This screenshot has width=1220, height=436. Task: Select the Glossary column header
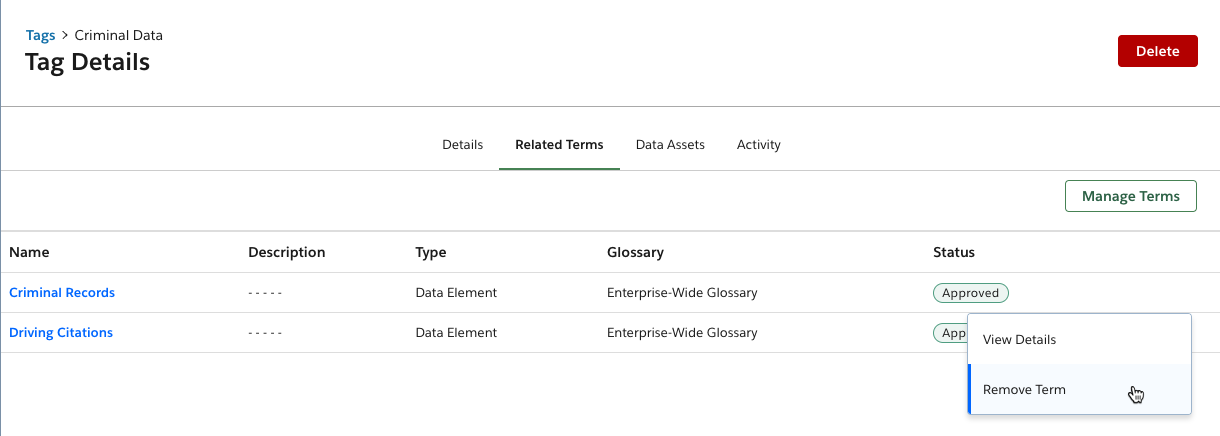tap(635, 252)
